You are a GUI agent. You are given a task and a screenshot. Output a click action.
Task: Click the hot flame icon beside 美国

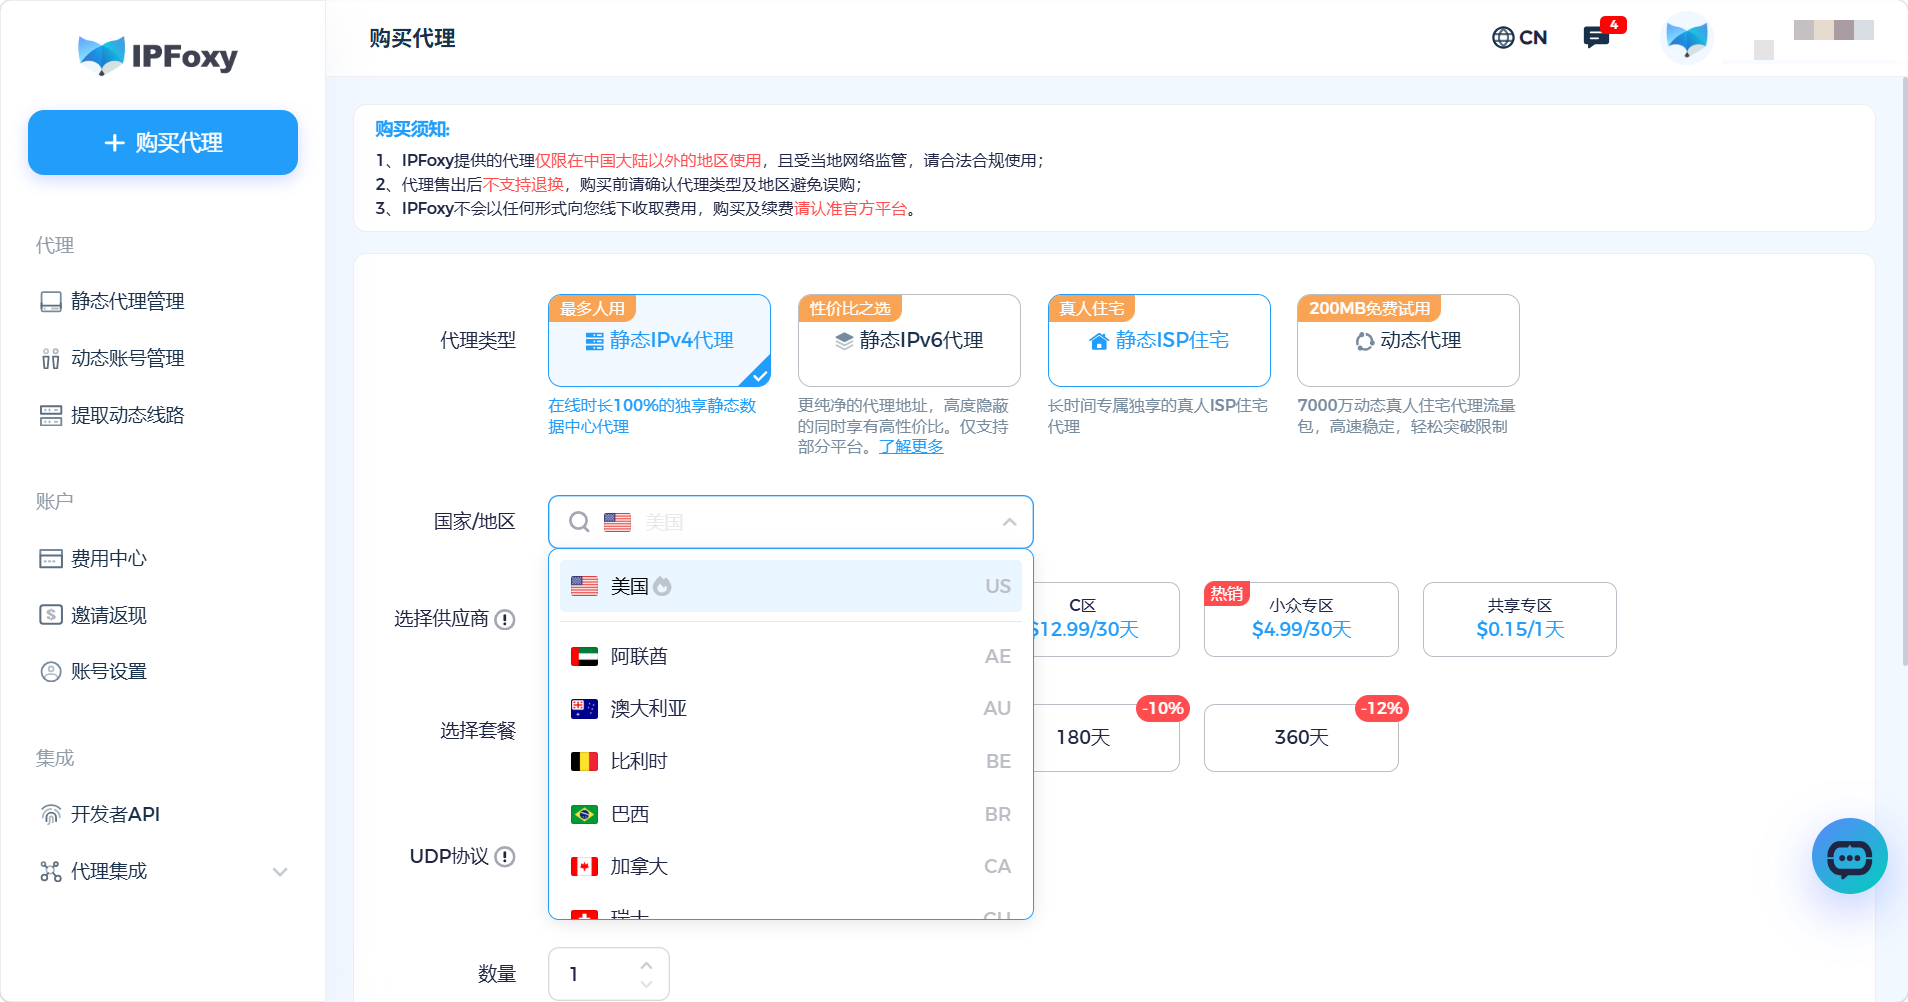coord(662,587)
